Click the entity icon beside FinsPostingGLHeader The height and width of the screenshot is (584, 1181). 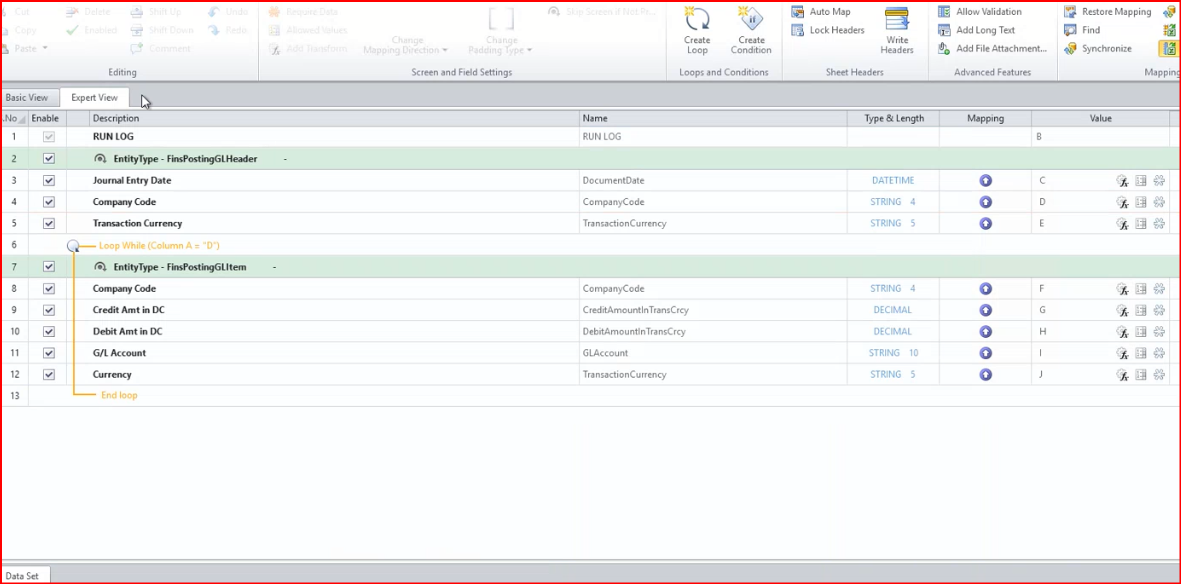click(100, 159)
